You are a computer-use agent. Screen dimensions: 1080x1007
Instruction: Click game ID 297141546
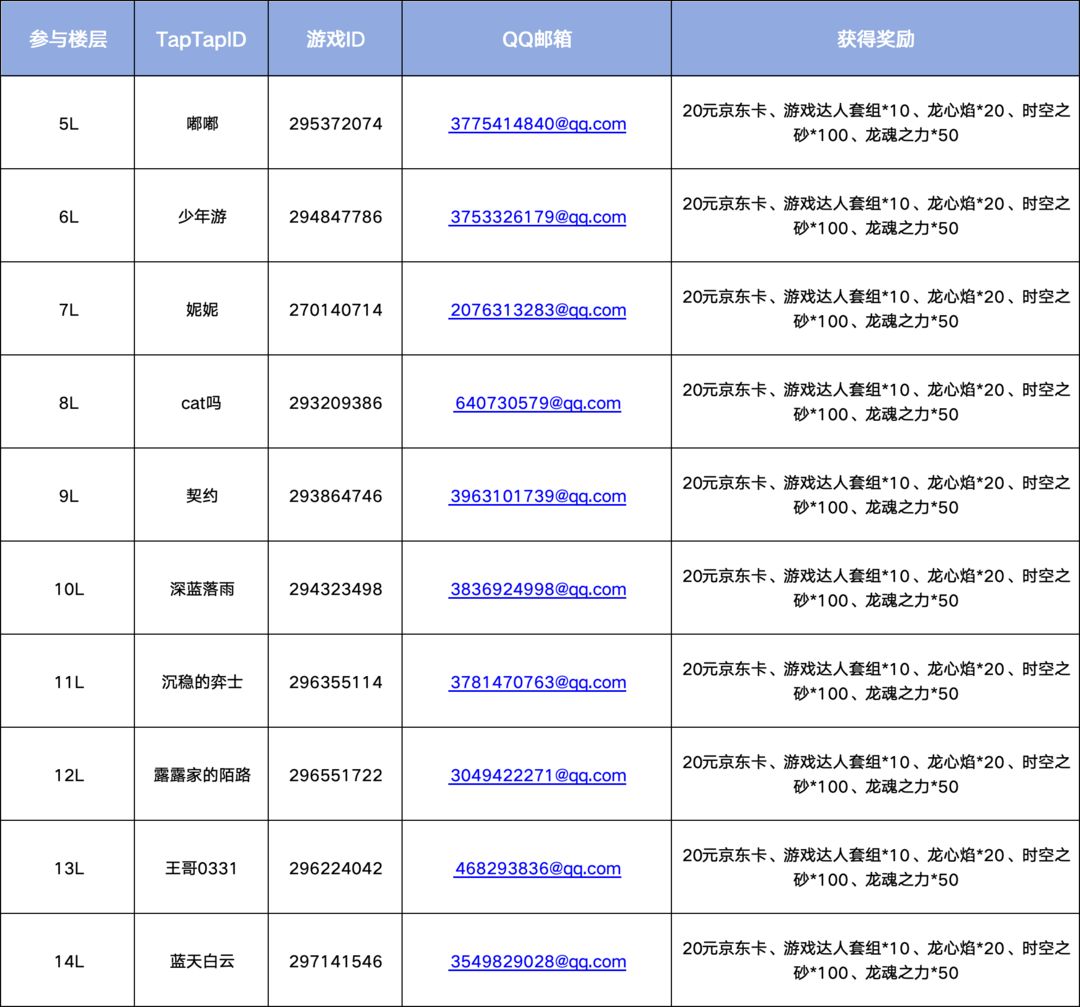point(335,960)
